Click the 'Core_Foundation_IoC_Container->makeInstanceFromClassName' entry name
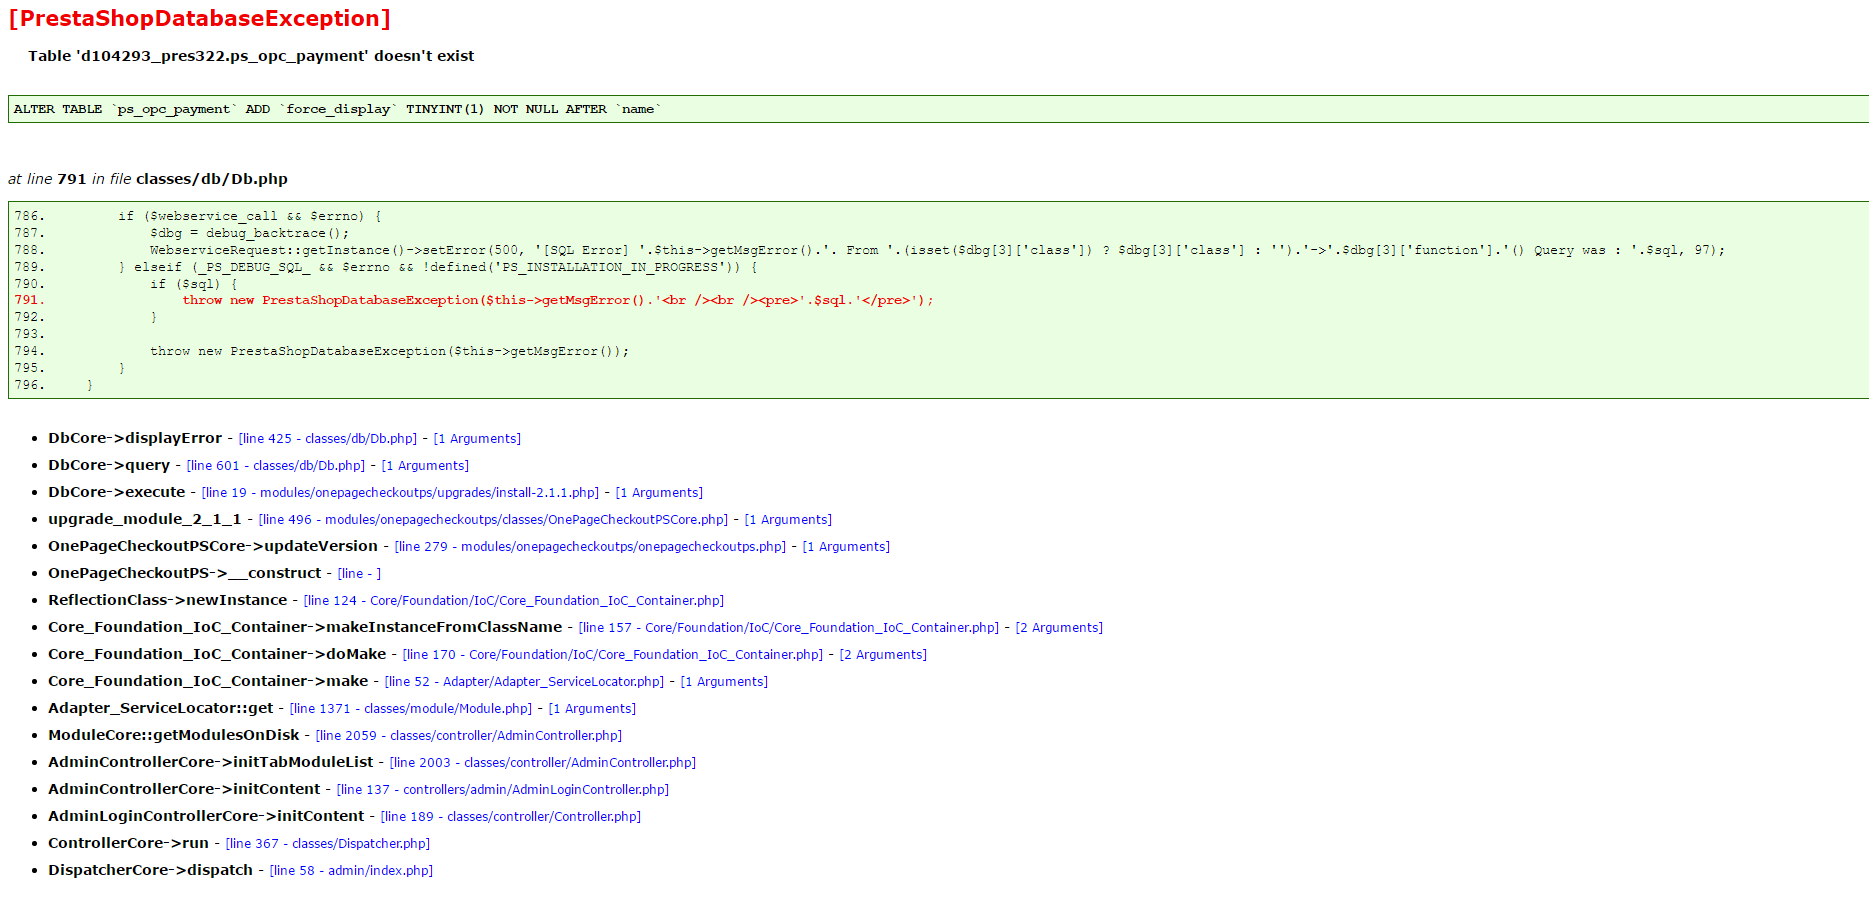The image size is (1869, 905). (x=305, y=627)
